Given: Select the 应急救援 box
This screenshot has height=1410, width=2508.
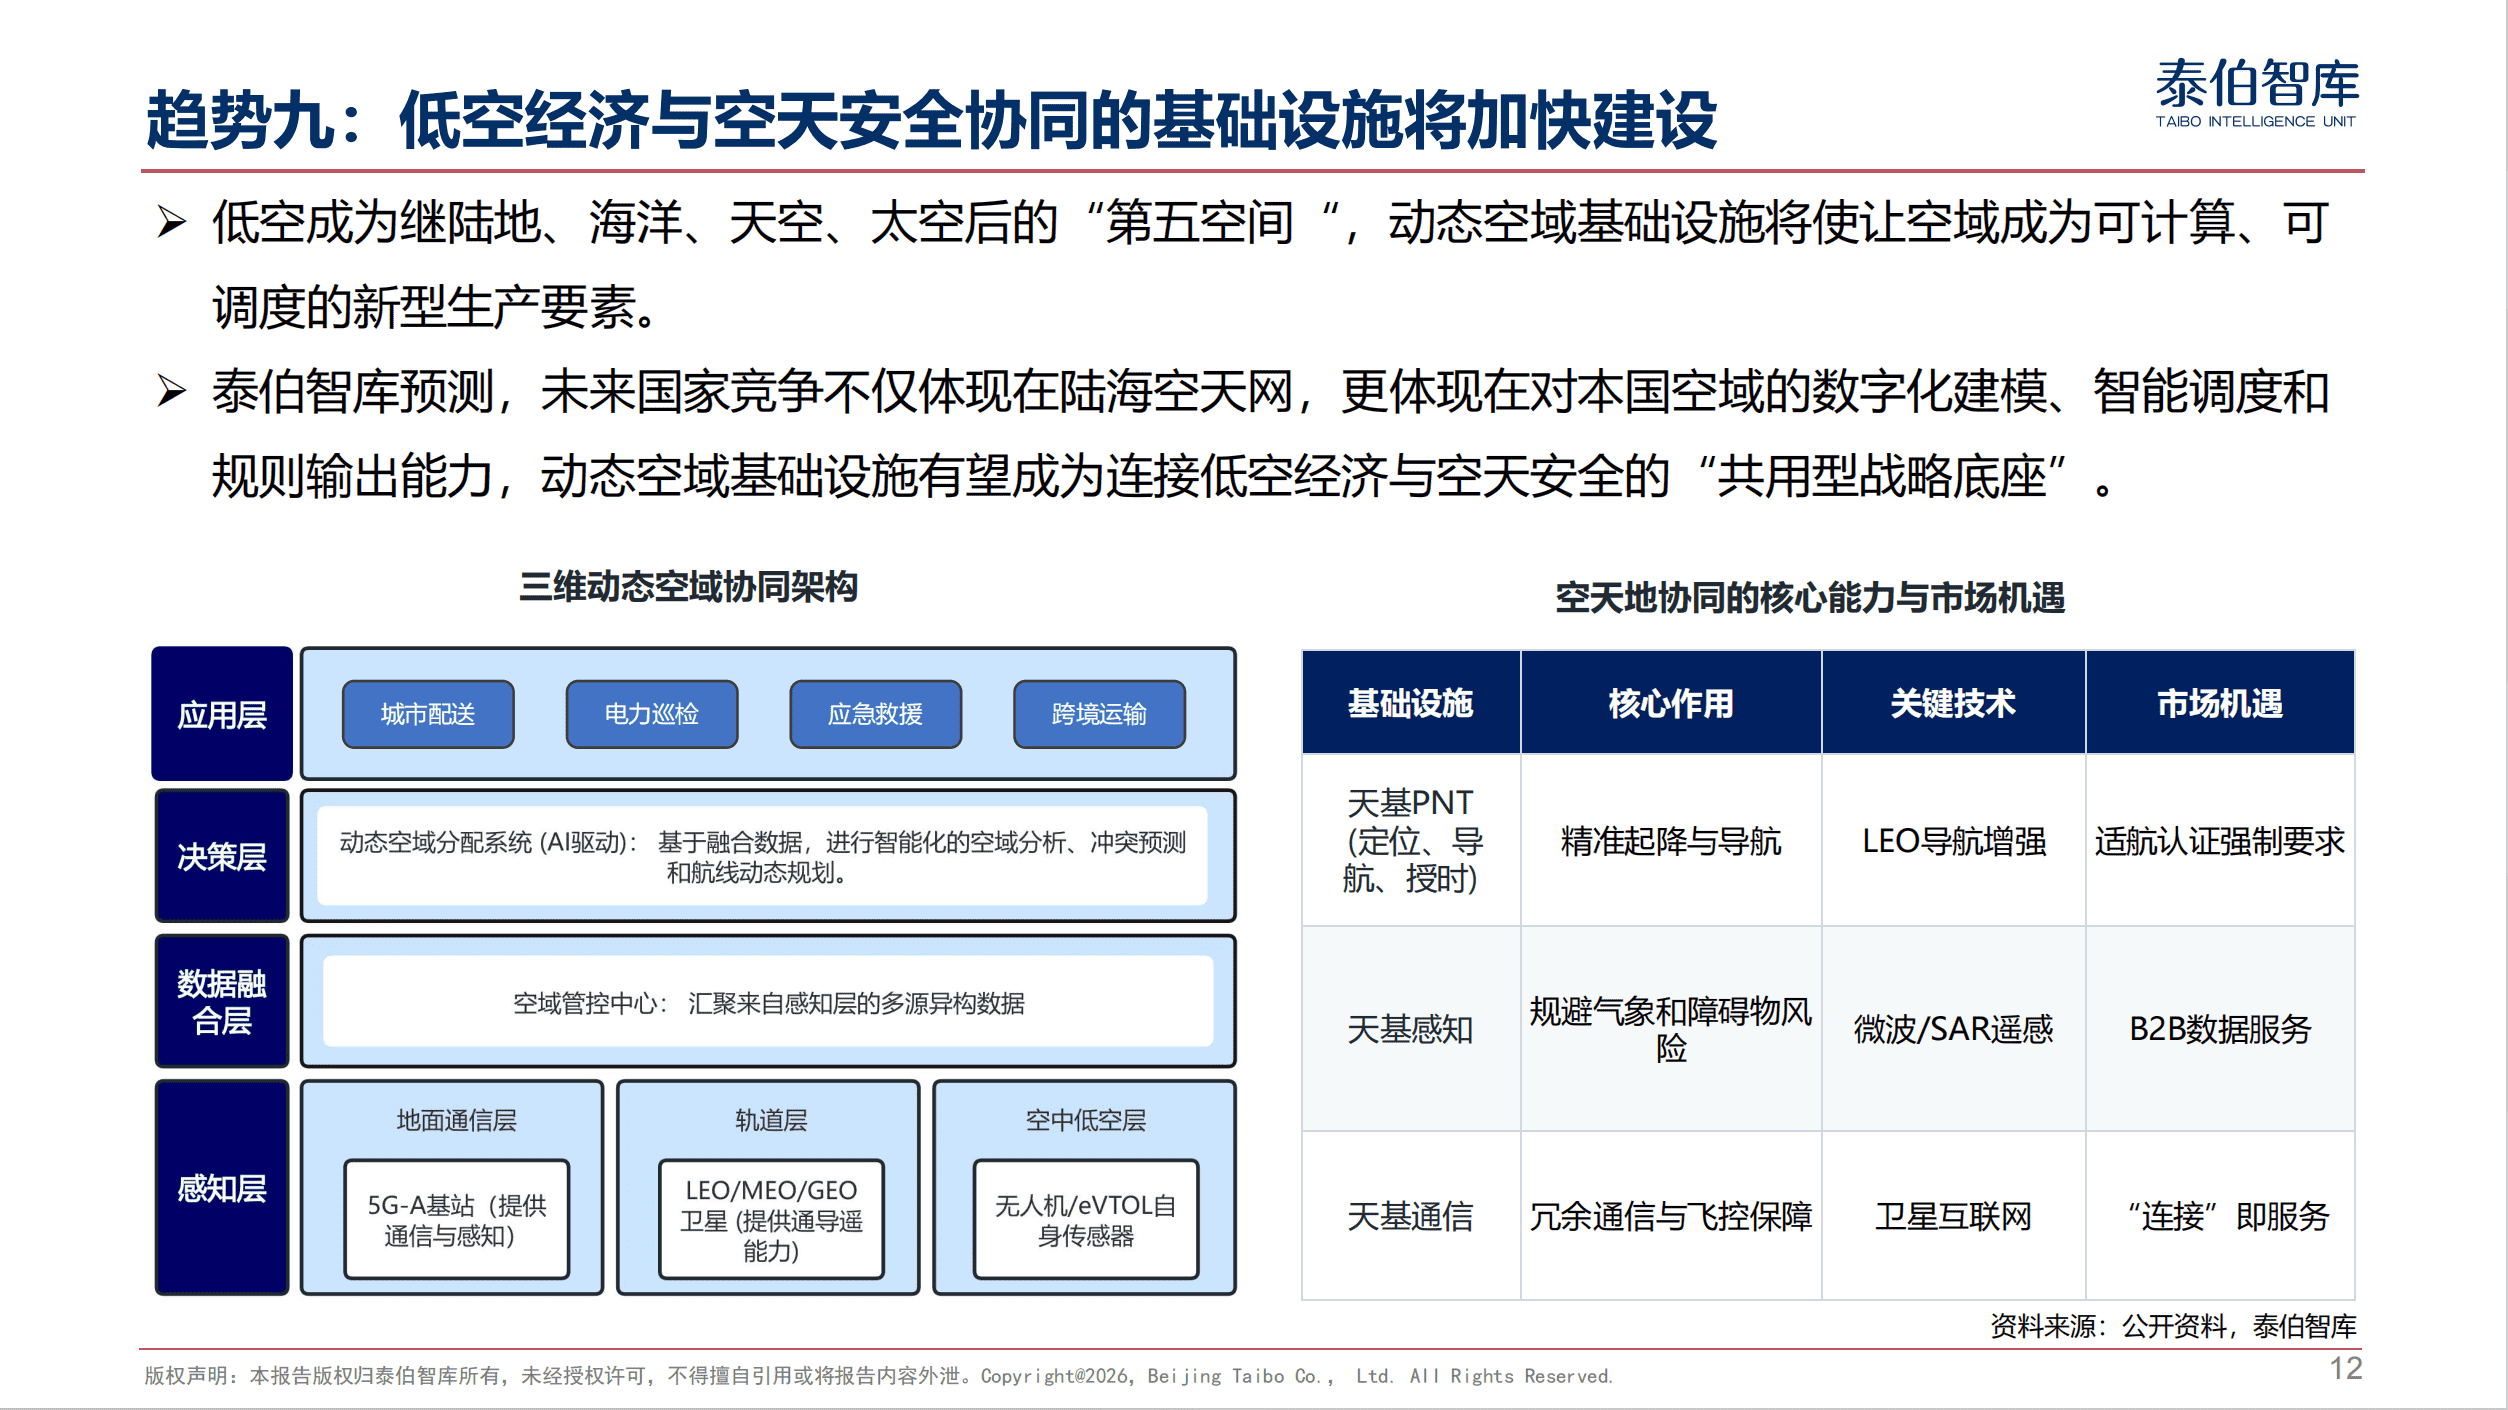Looking at the screenshot, I should pyautogui.click(x=875, y=714).
